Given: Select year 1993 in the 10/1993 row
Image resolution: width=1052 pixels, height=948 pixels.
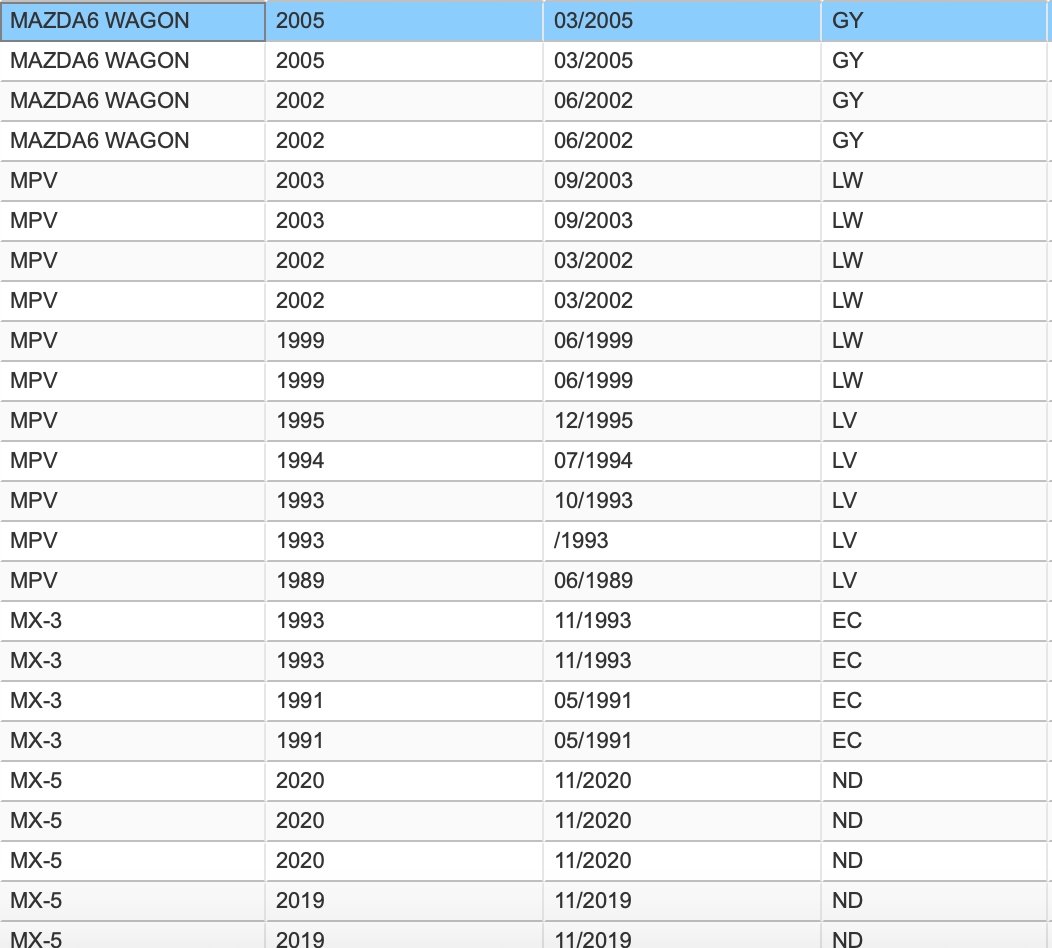Looking at the screenshot, I should tap(405, 501).
